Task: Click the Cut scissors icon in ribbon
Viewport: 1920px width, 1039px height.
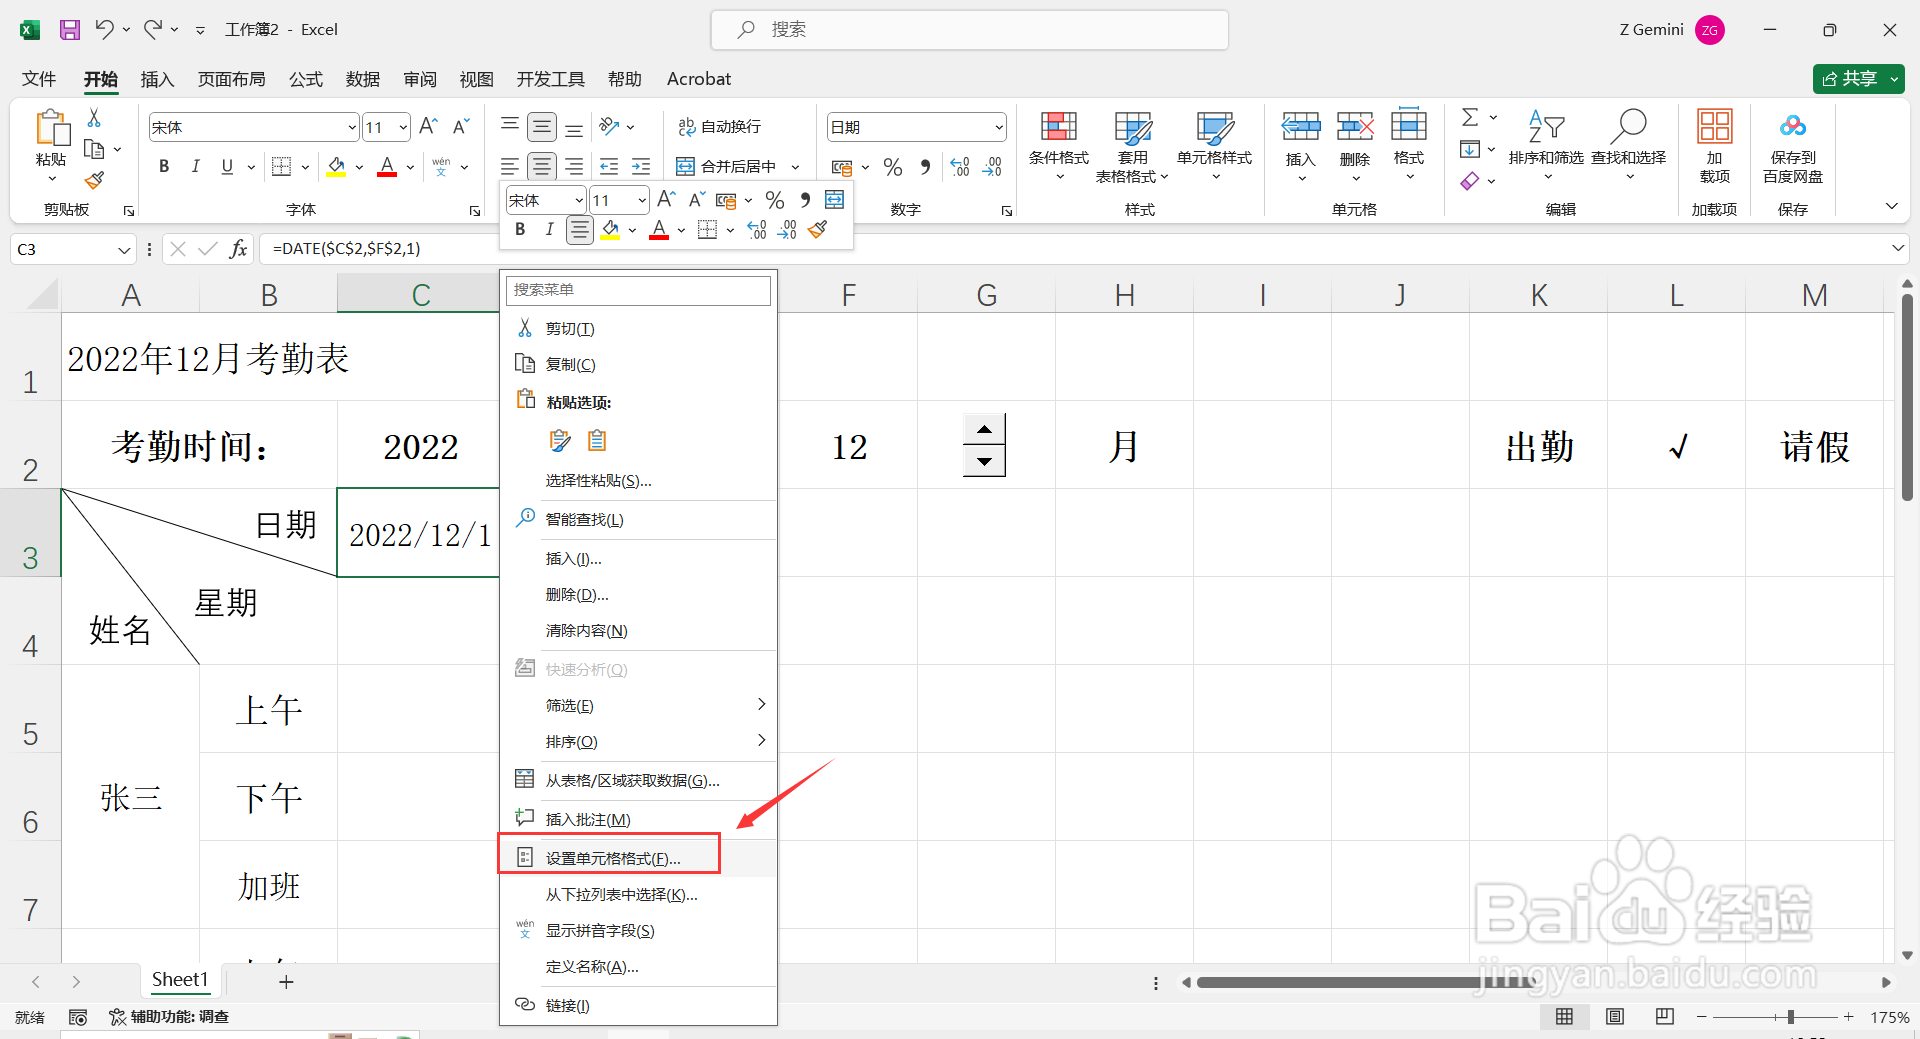Action: pos(94,118)
